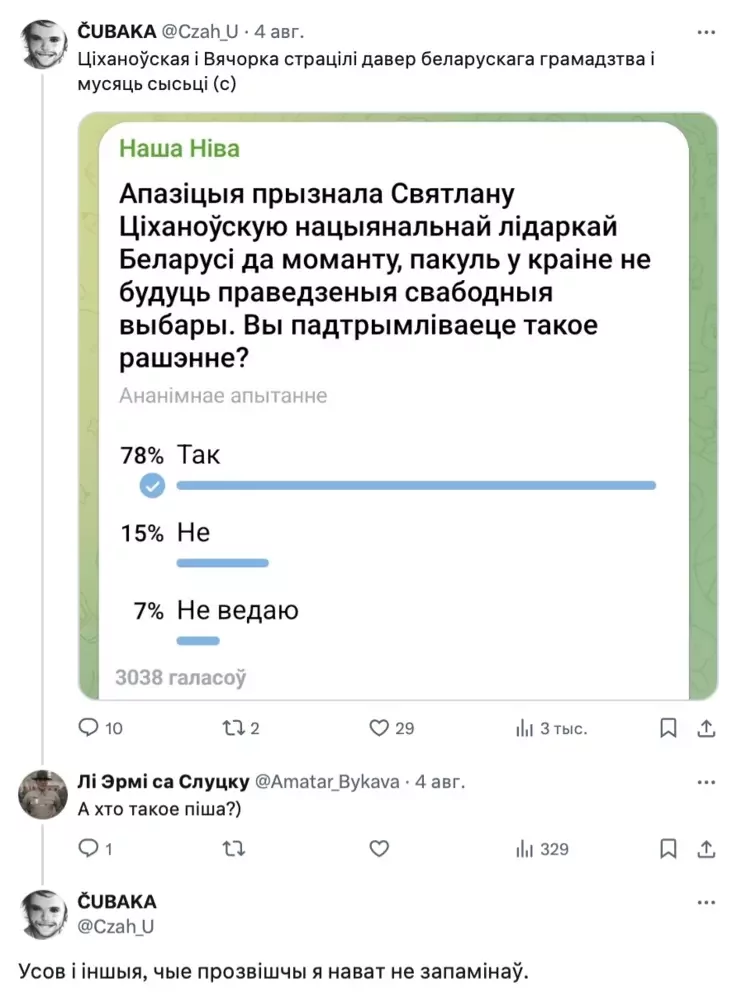Retweet the ČUBAKA poll tweet
The height and width of the screenshot is (996, 732).
pyautogui.click(x=241, y=728)
